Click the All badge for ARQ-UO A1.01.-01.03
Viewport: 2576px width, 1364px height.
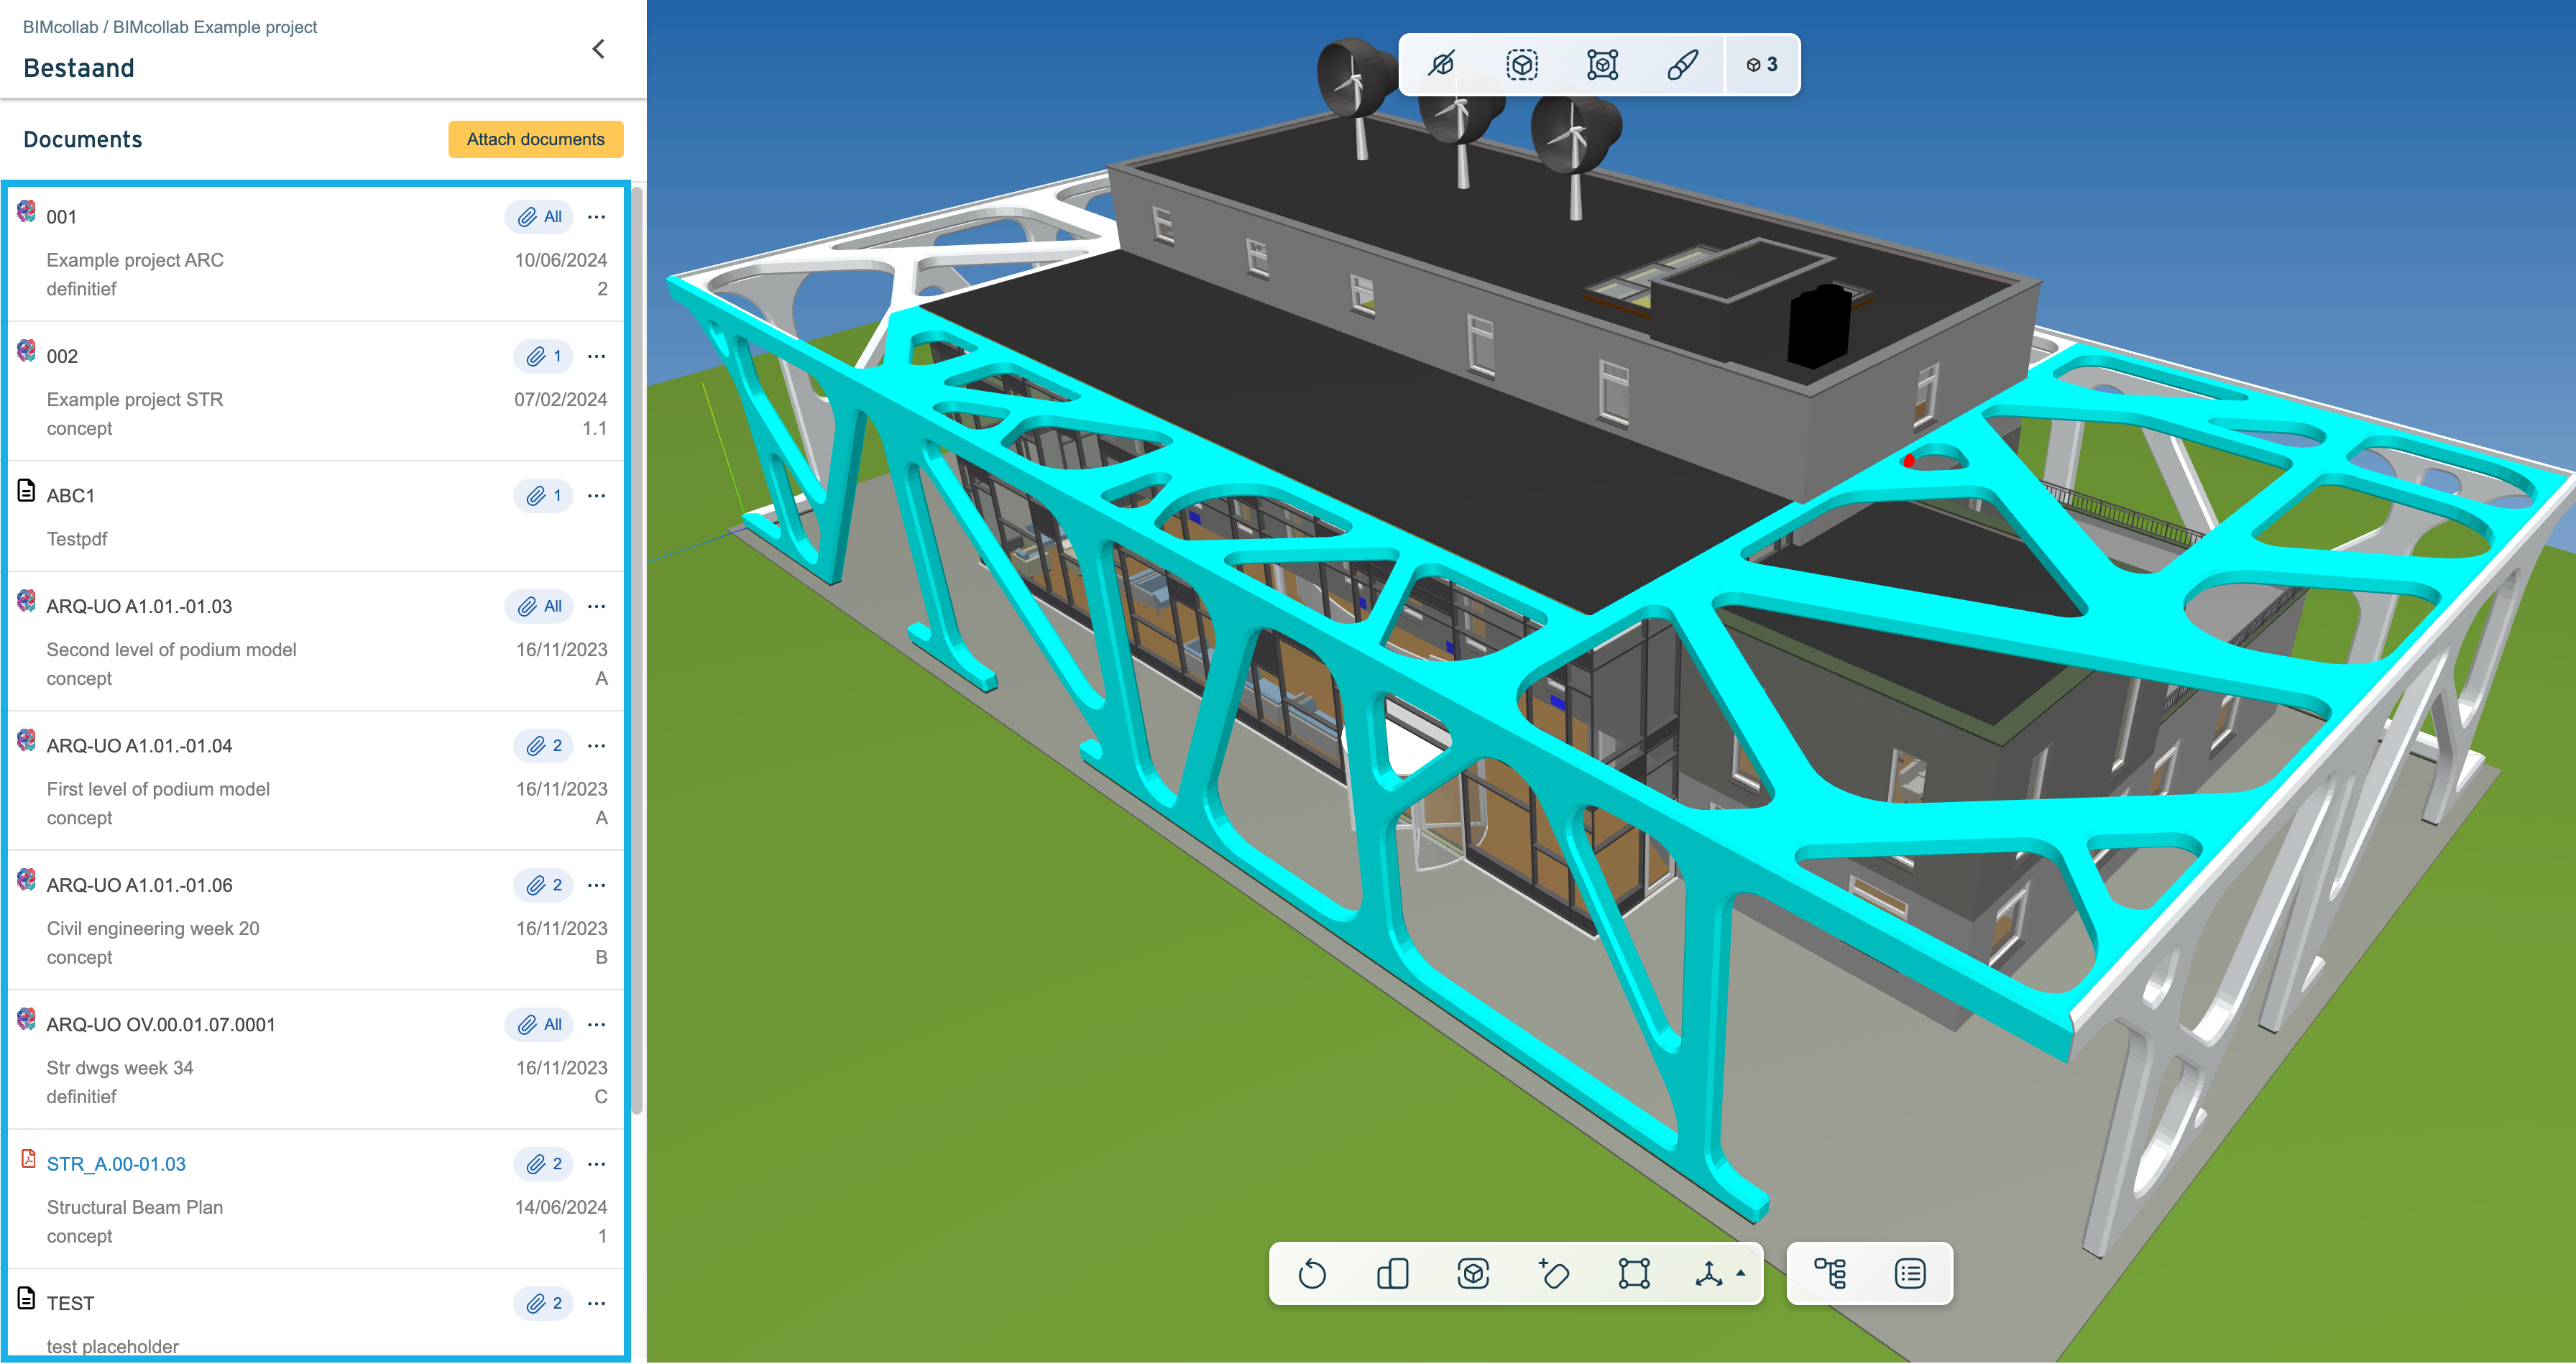click(539, 606)
